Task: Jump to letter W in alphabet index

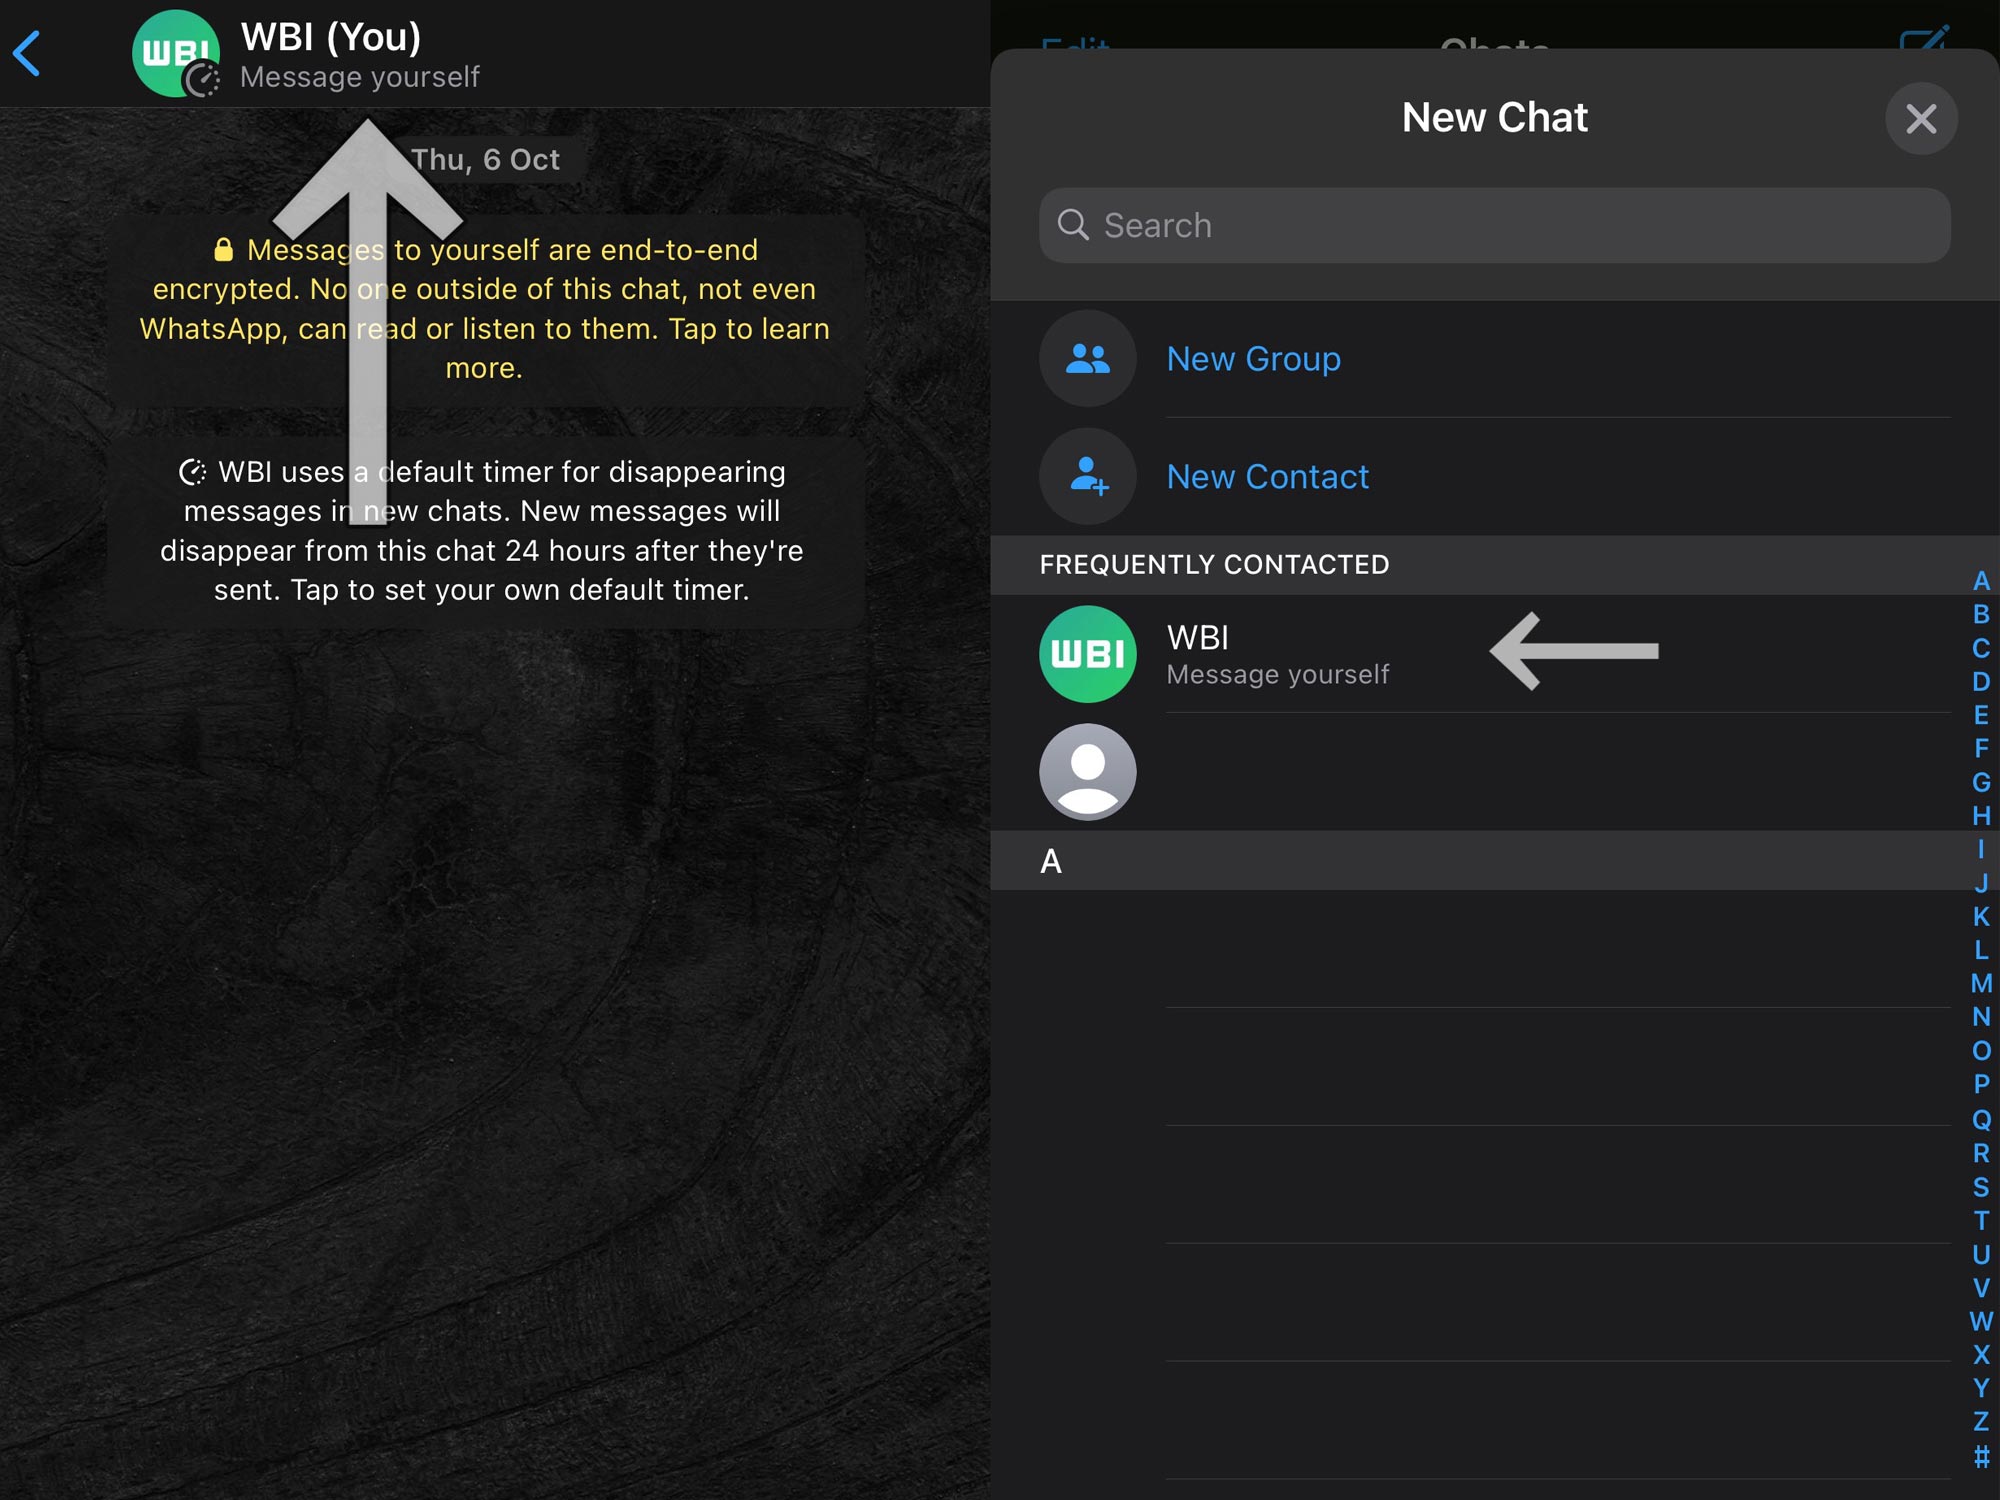Action: tap(1980, 1321)
